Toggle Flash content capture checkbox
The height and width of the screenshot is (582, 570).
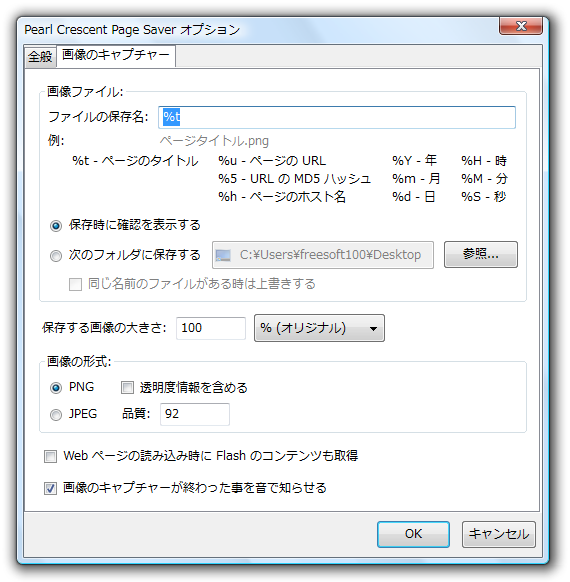pyautogui.click(x=50, y=456)
